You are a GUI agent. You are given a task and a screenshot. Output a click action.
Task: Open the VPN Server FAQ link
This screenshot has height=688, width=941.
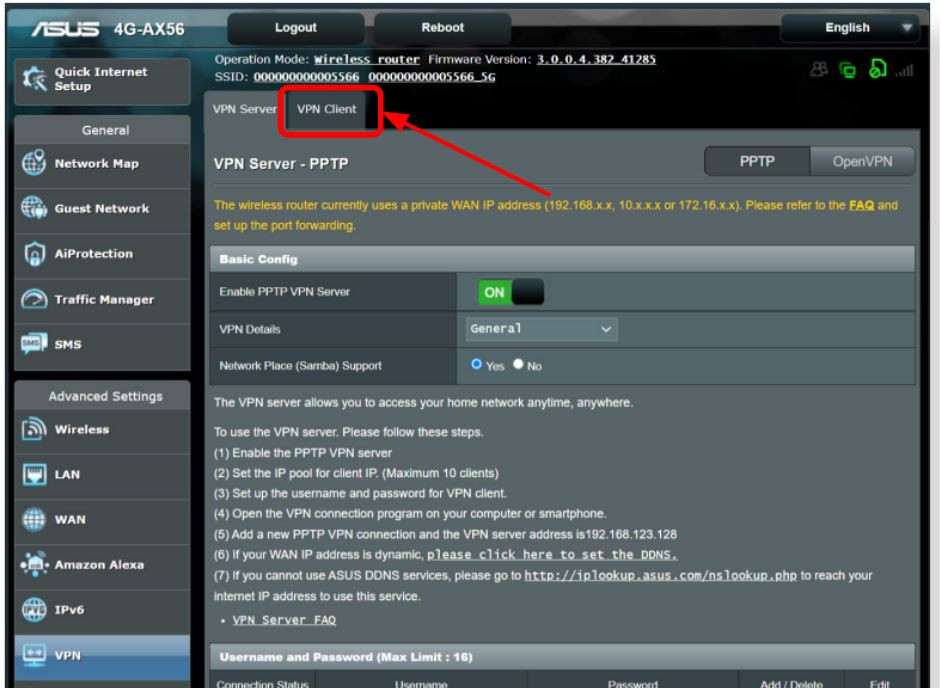tap(284, 620)
